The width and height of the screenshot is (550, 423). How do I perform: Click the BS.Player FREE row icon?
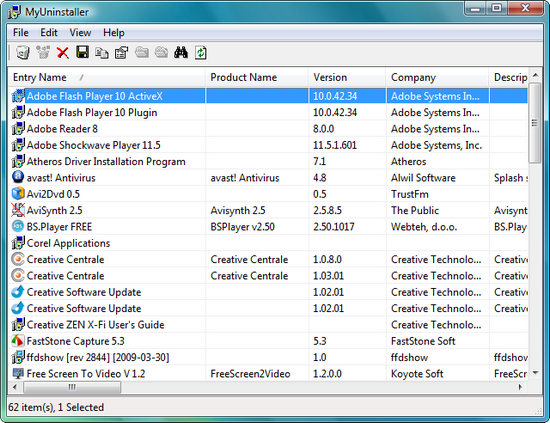click(18, 226)
